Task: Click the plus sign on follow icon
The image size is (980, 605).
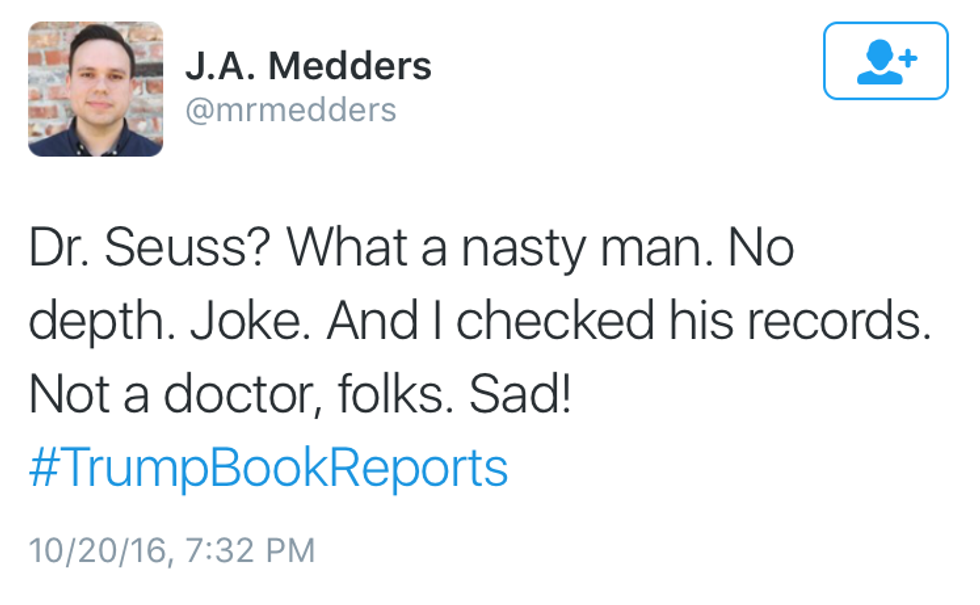Action: (908, 57)
